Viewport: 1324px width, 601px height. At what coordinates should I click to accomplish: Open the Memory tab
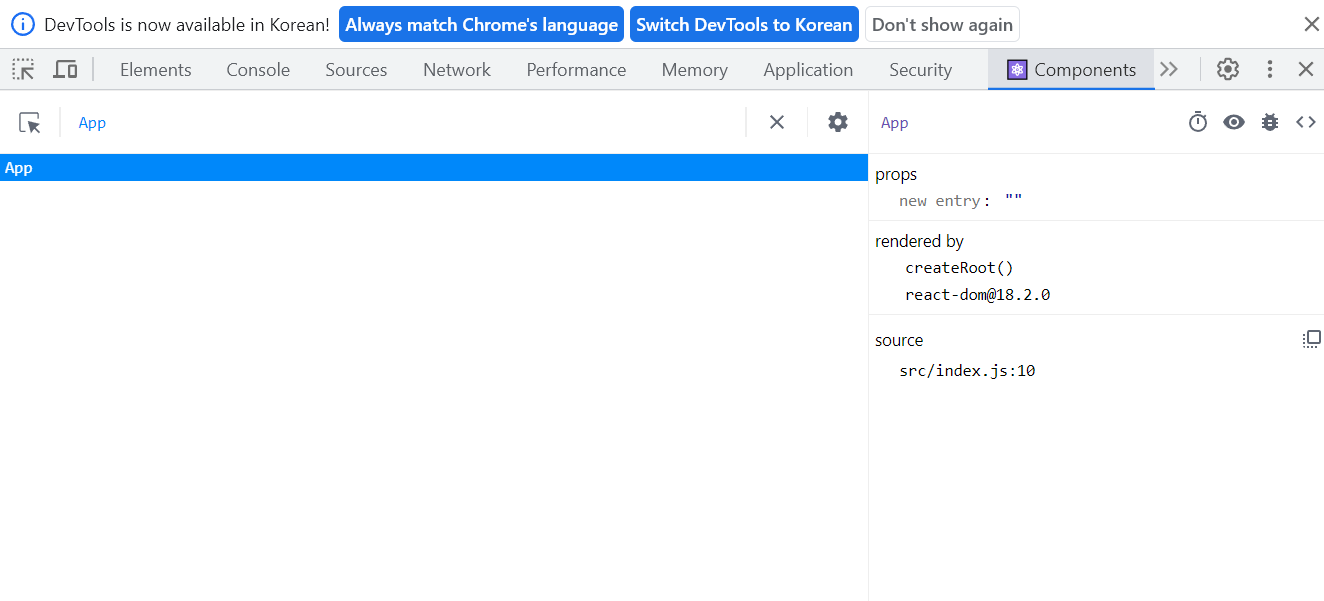coord(694,69)
